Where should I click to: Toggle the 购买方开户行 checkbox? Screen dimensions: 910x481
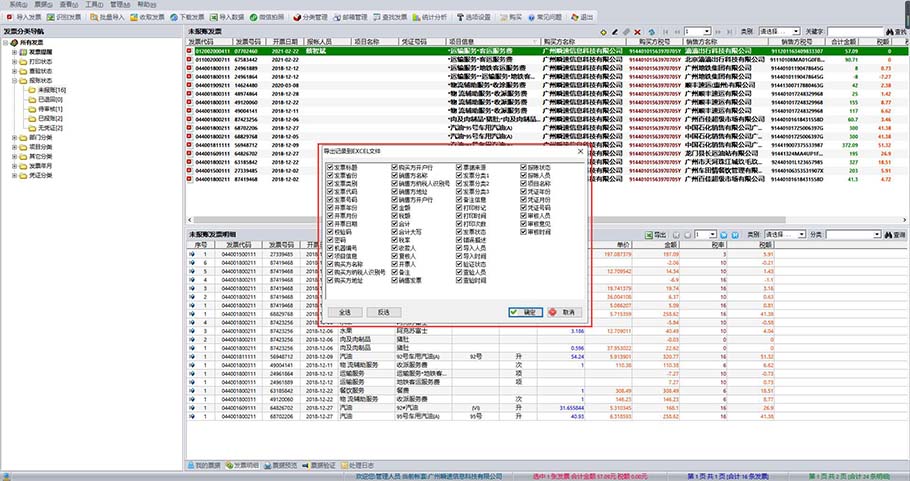[x=395, y=166]
